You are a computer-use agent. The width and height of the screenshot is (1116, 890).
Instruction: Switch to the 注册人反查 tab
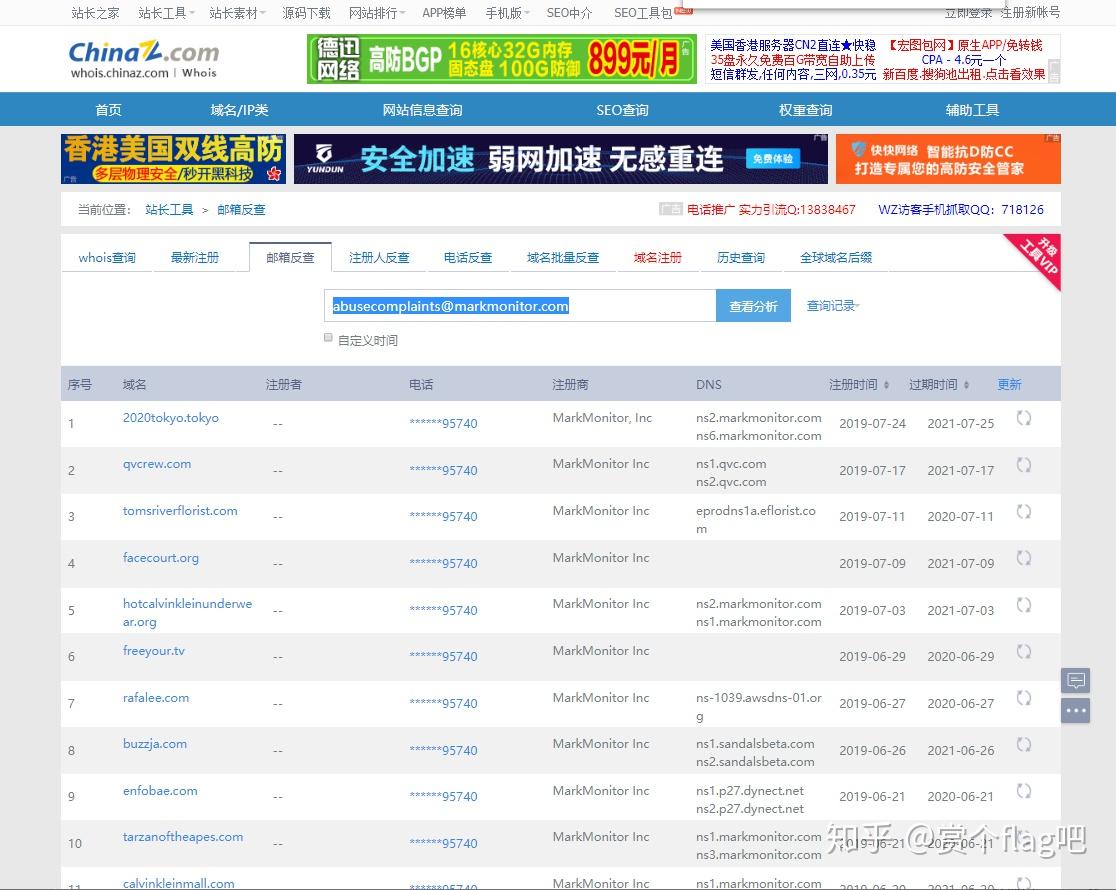point(379,257)
